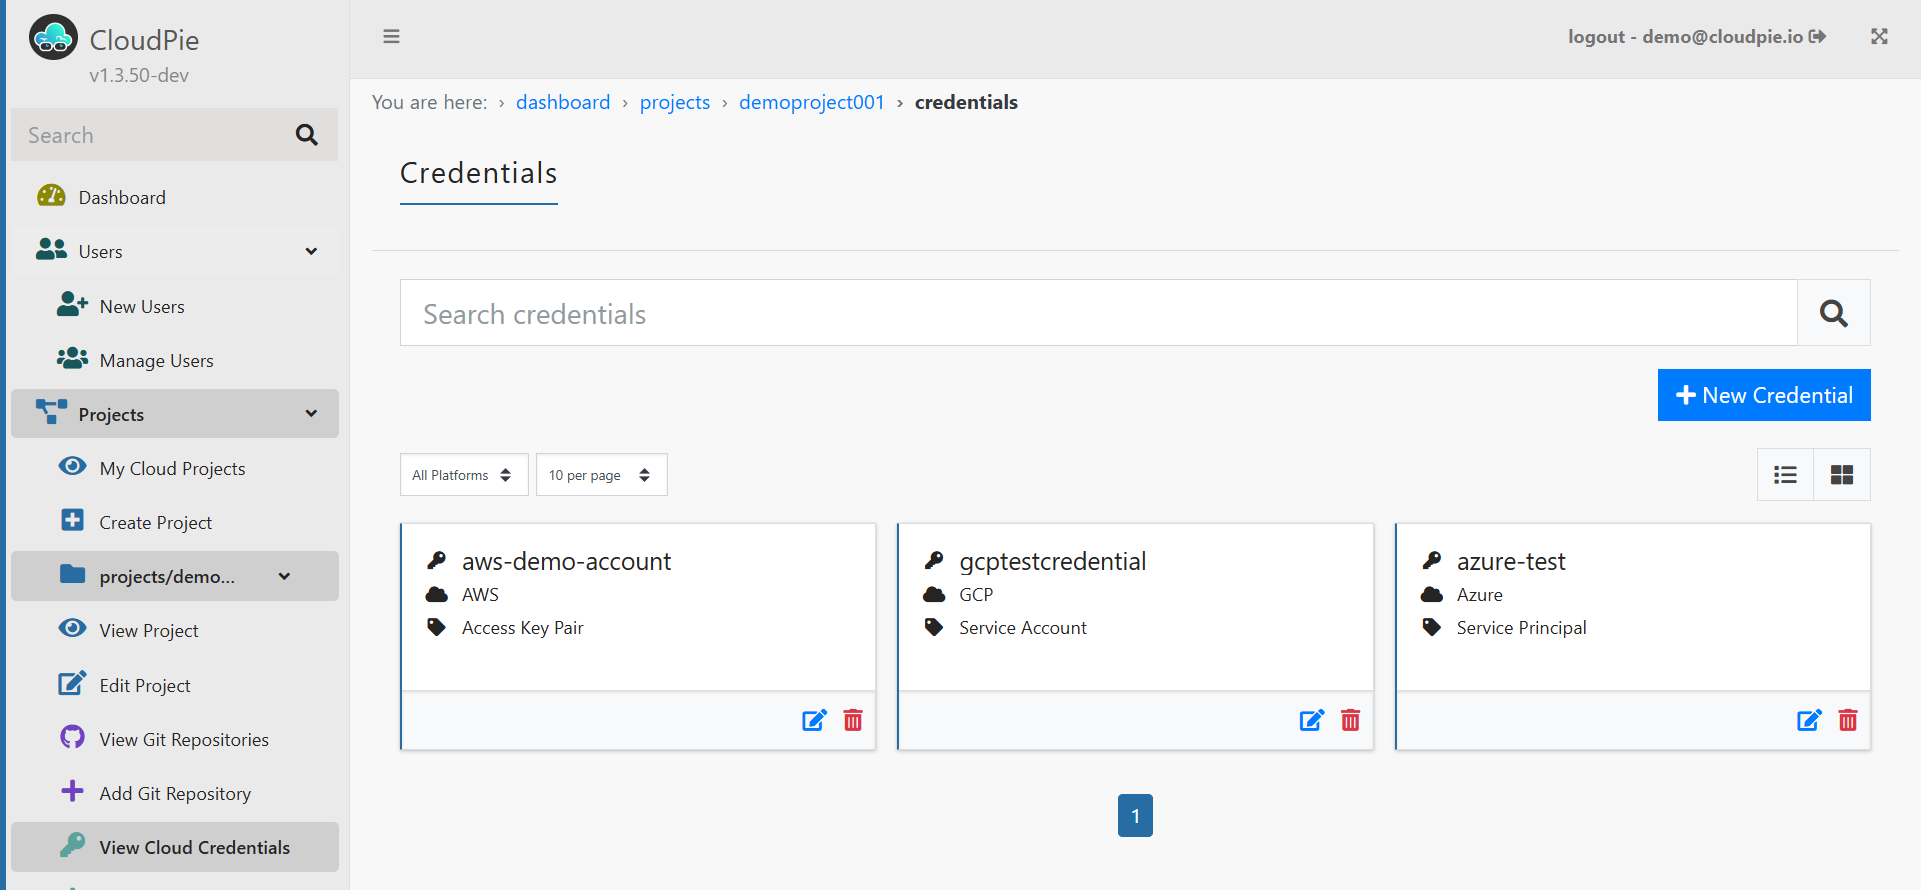Click the GitHub icon for Git Repositories

pos(72,737)
